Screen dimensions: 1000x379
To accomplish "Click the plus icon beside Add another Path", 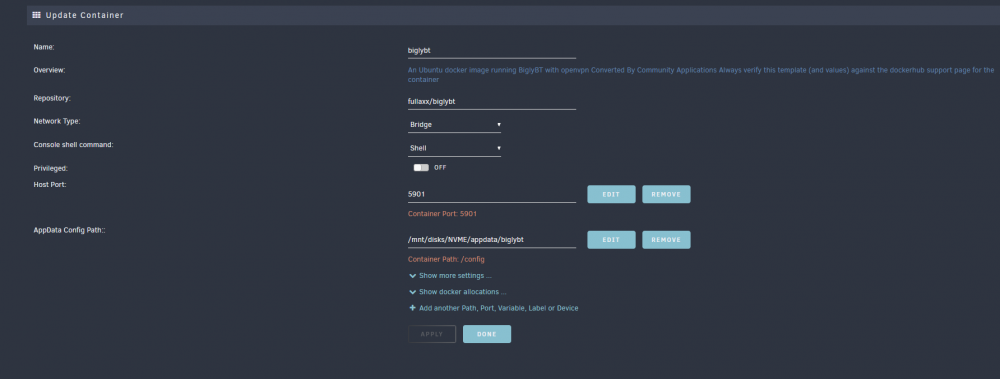I will (413, 308).
